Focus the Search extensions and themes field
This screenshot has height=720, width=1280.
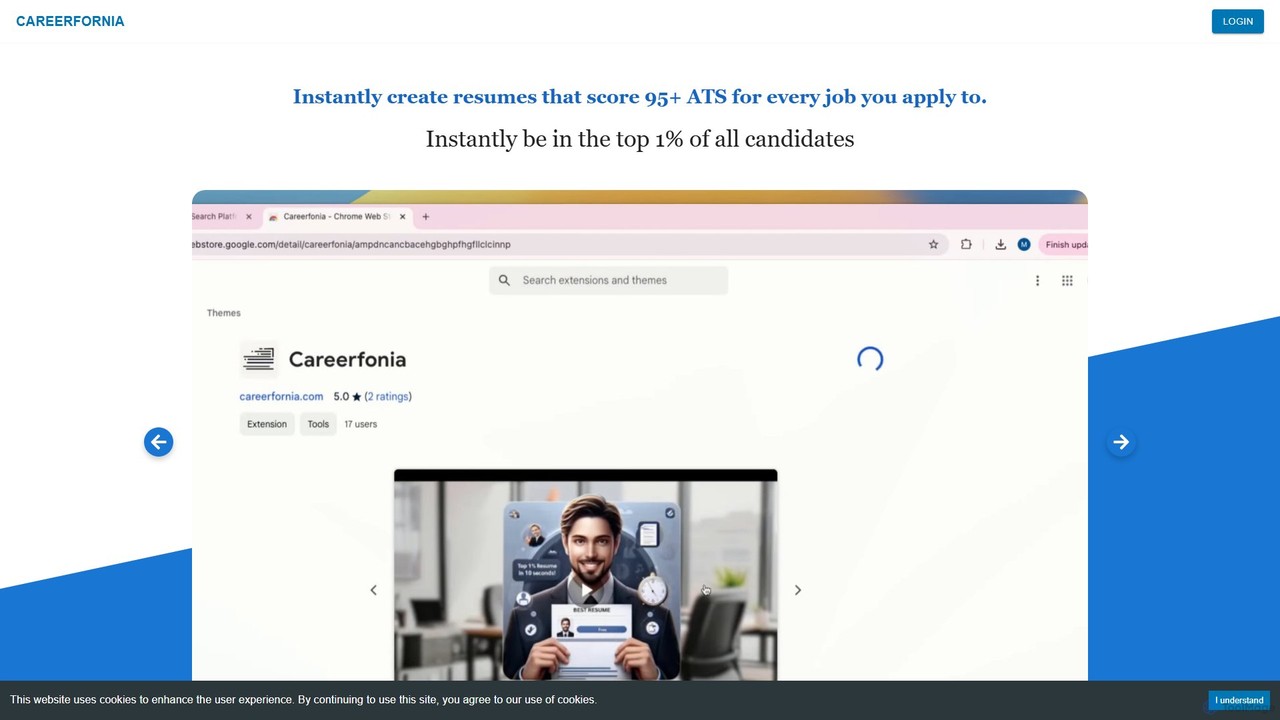pos(608,280)
